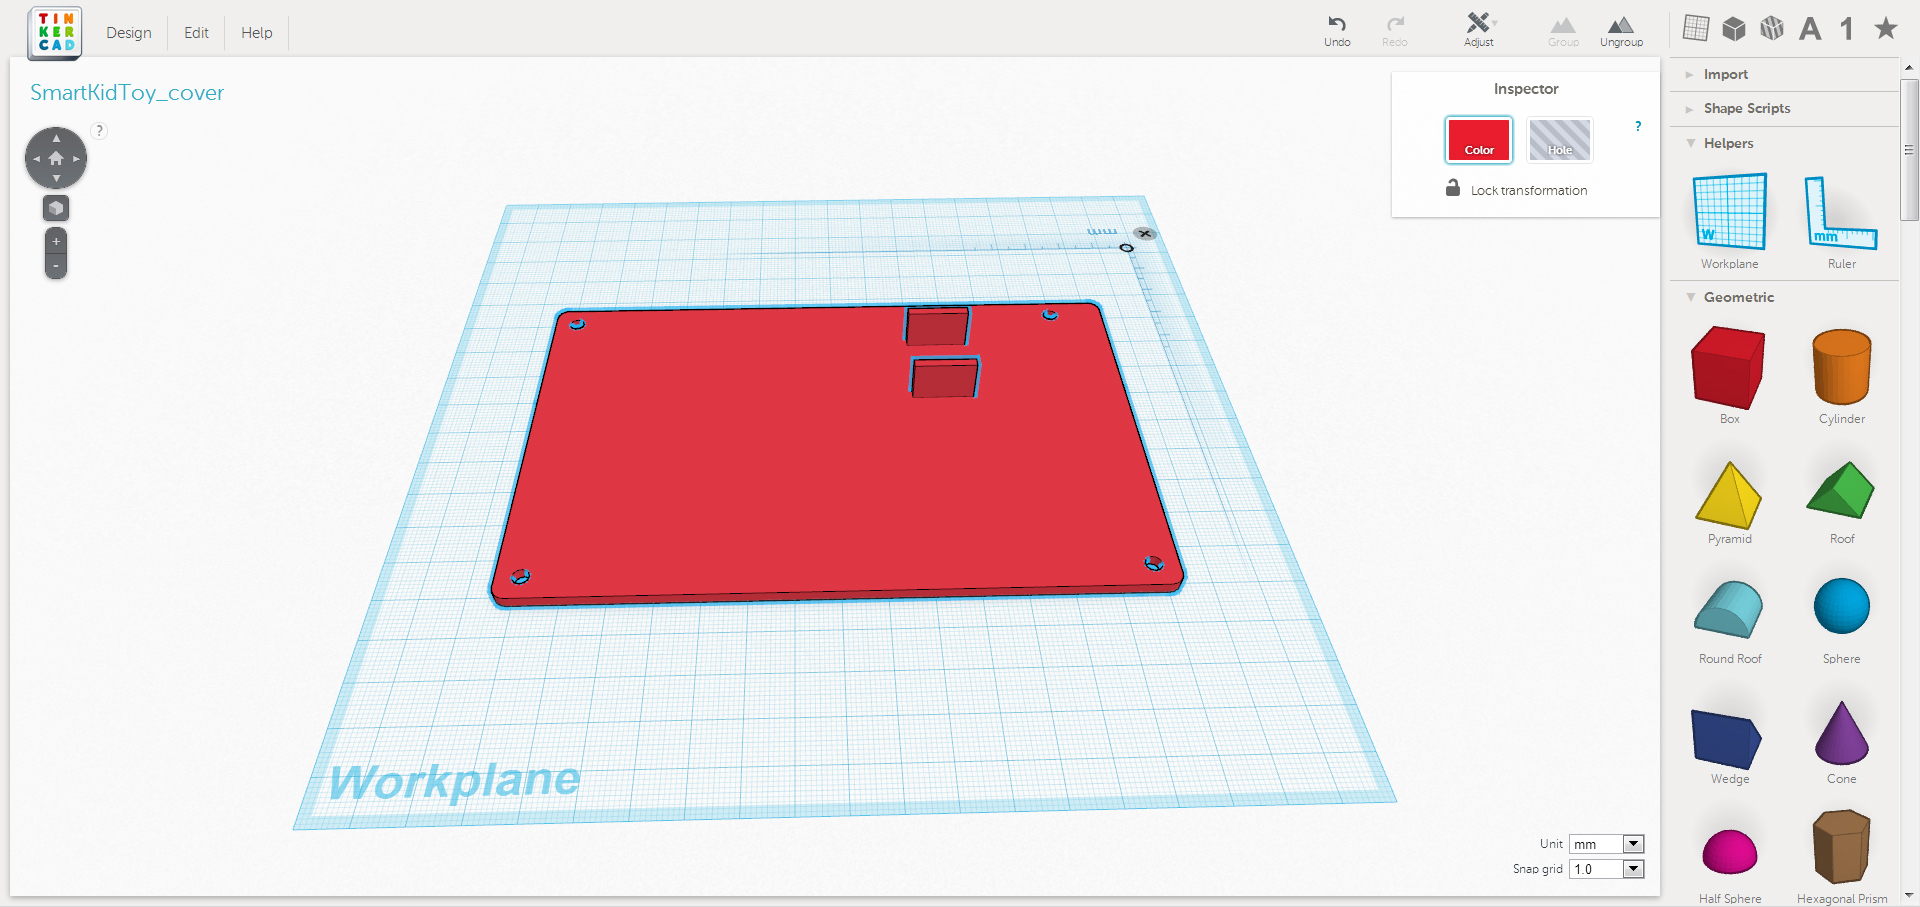Open the Inspector help question mark
1920x907 pixels.
coord(1638,126)
